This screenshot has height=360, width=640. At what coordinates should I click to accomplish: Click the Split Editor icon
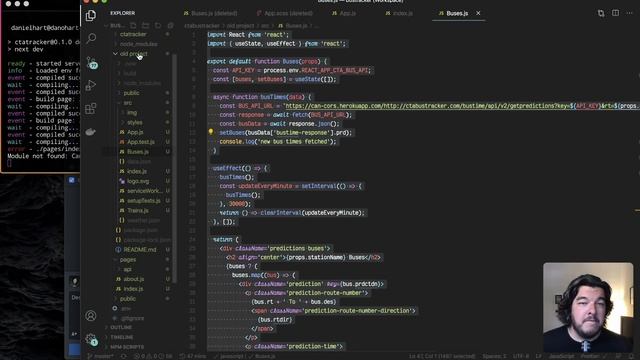click(616, 13)
